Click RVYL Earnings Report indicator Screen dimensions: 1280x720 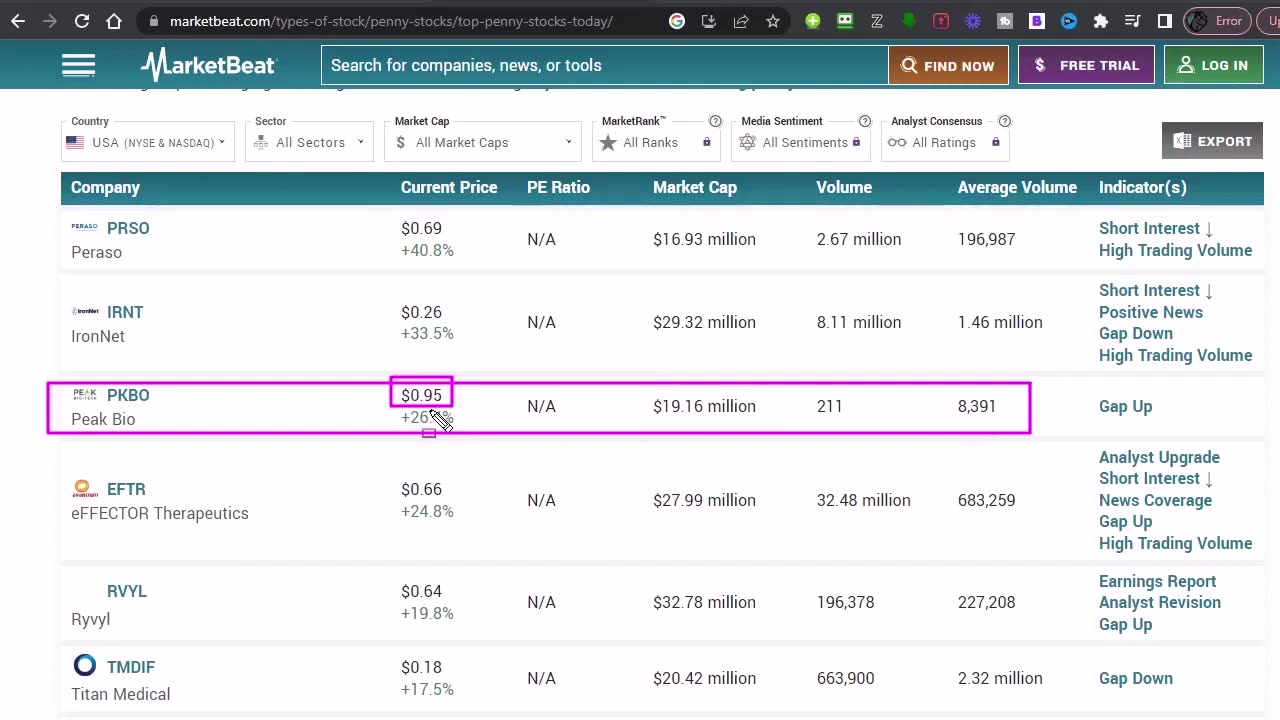[1157, 581]
